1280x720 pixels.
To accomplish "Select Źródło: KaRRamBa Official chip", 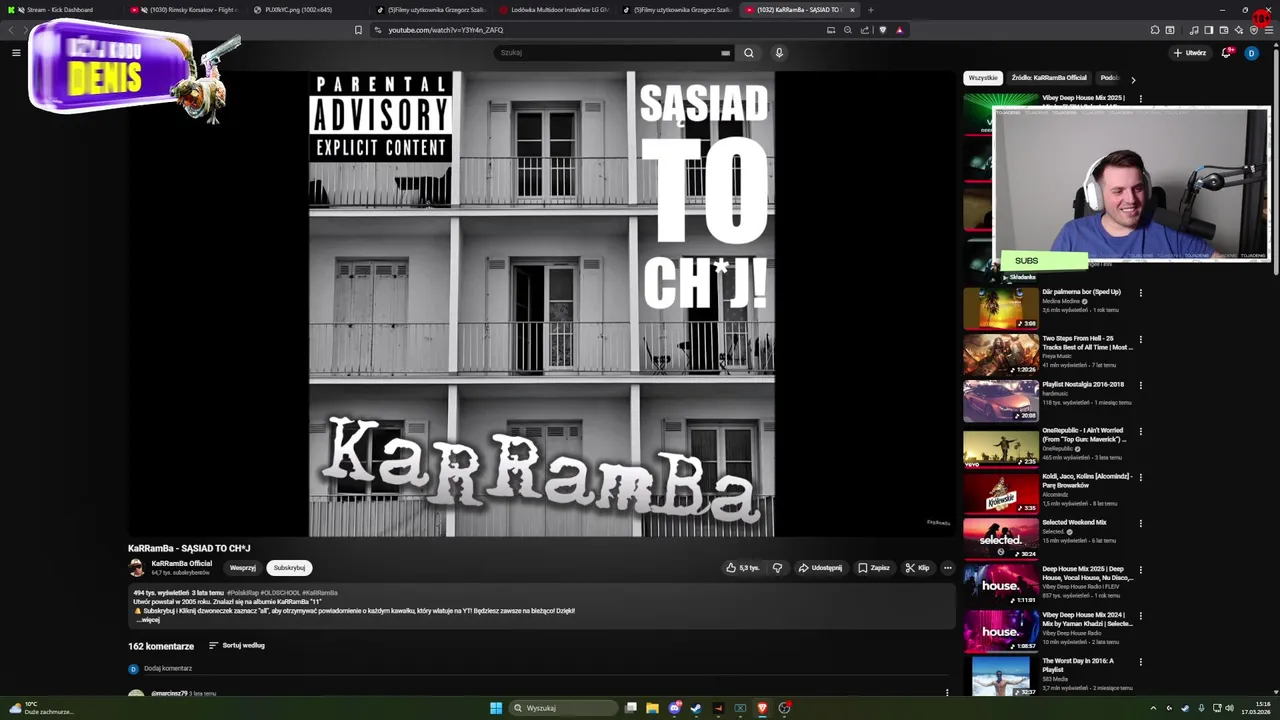I will coord(1049,78).
